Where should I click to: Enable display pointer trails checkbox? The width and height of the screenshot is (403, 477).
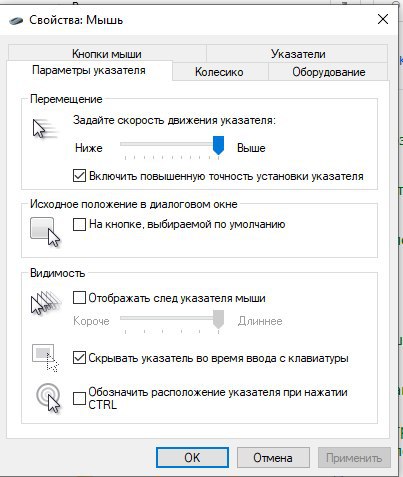pos(79,298)
